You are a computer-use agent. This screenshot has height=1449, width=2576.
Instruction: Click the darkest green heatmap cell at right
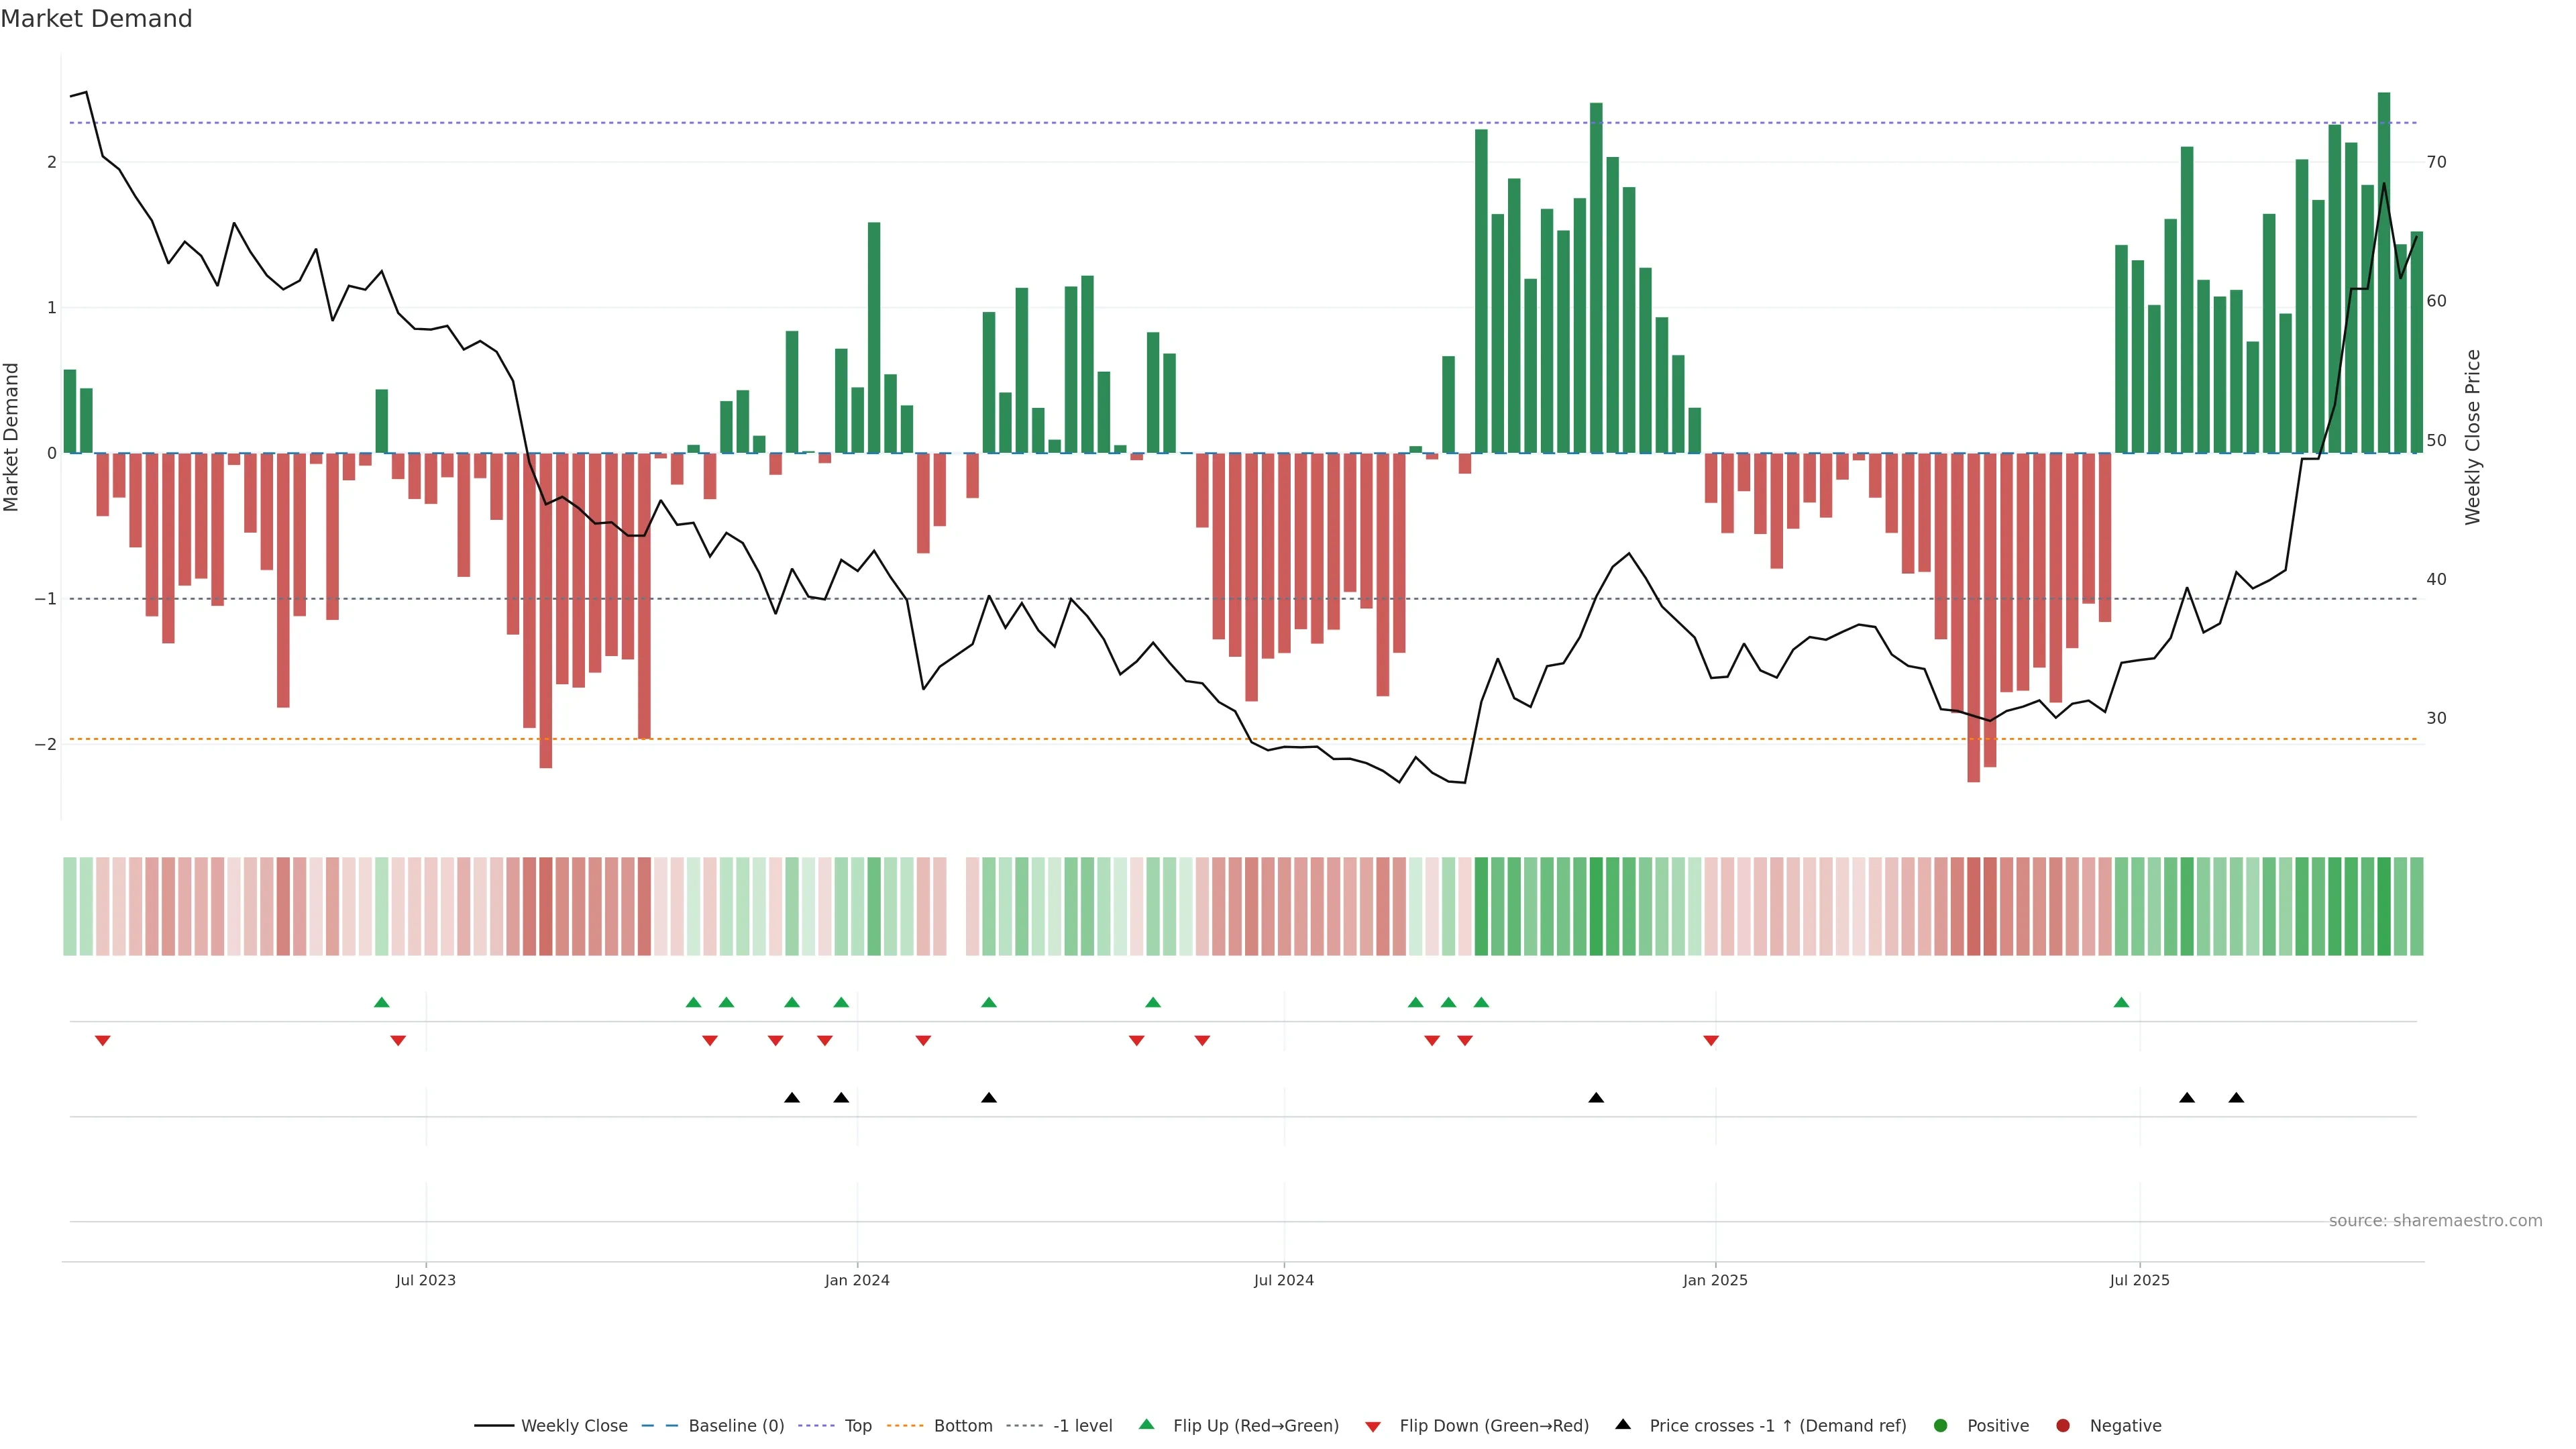(x=2383, y=906)
